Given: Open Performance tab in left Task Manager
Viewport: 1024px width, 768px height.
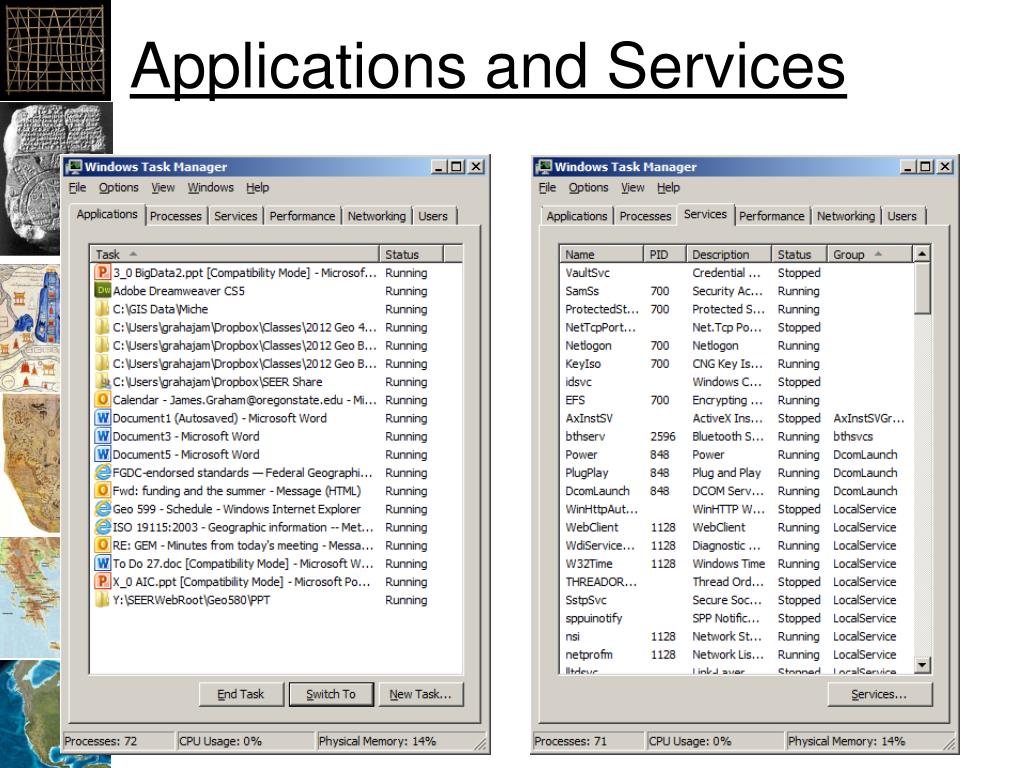Looking at the screenshot, I should 302,216.
